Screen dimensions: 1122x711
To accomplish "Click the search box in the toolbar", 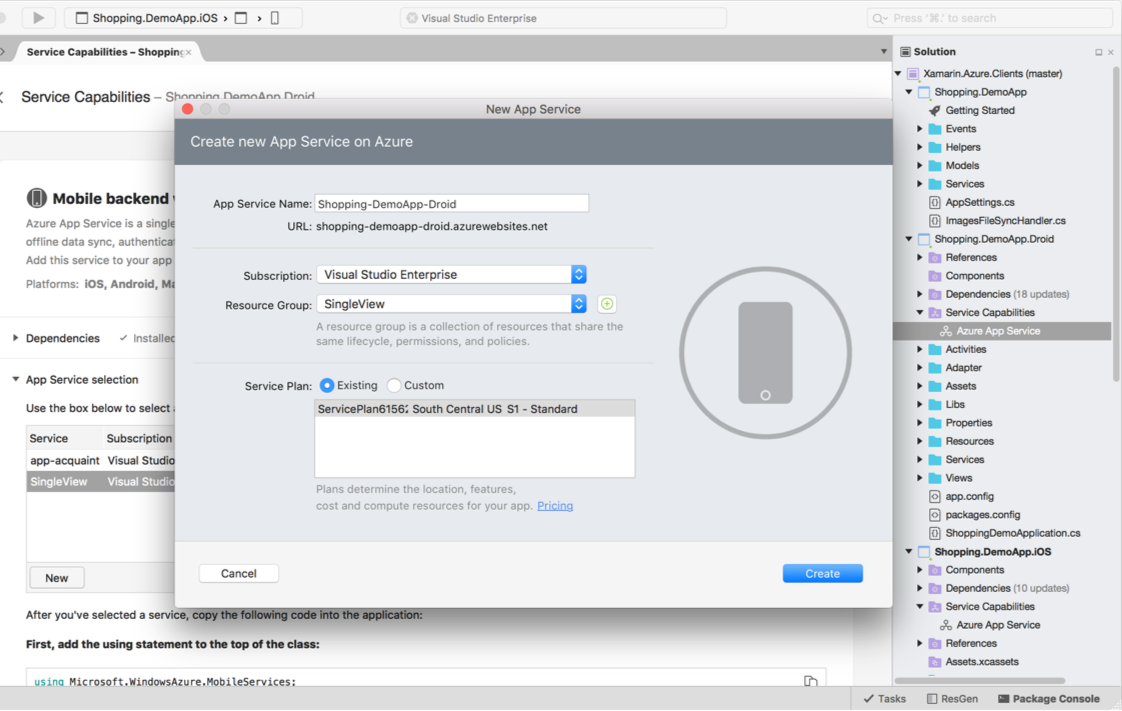I will click(991, 19).
